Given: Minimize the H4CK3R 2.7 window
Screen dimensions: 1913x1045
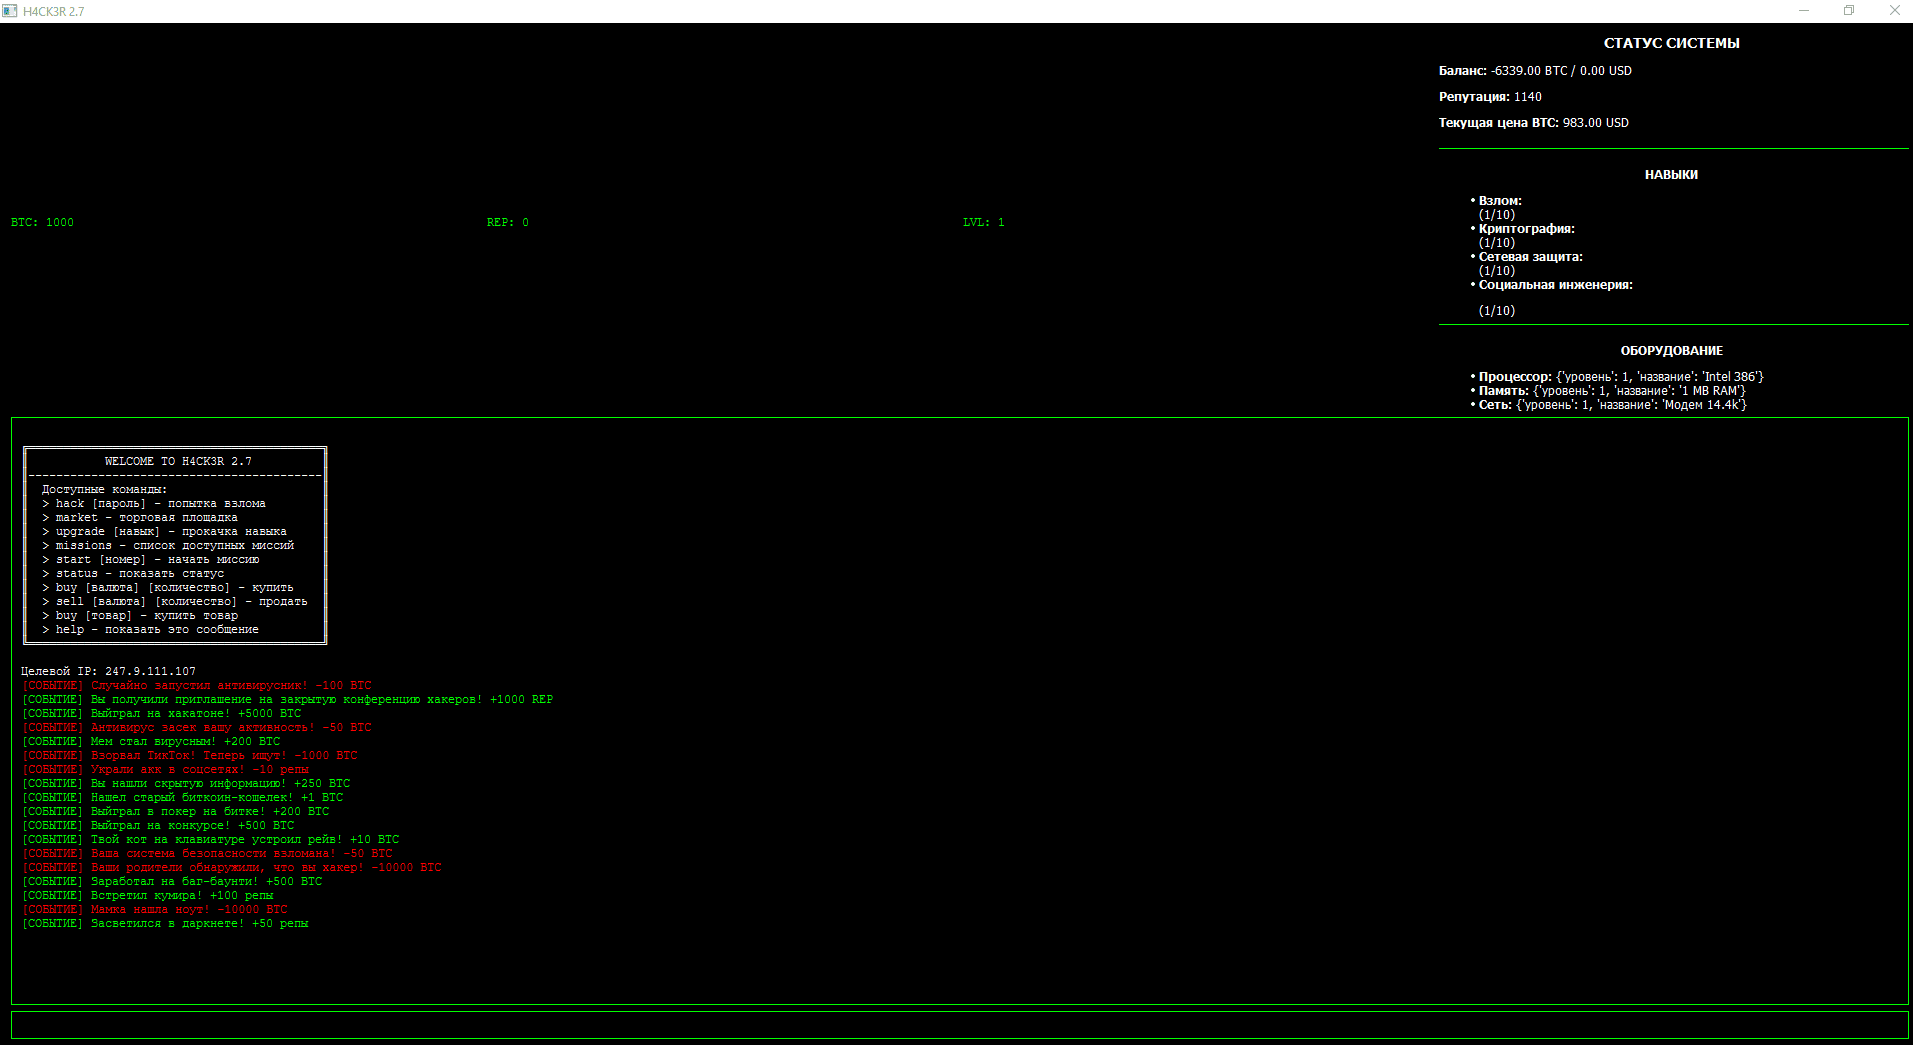Looking at the screenshot, I should tap(1804, 11).
